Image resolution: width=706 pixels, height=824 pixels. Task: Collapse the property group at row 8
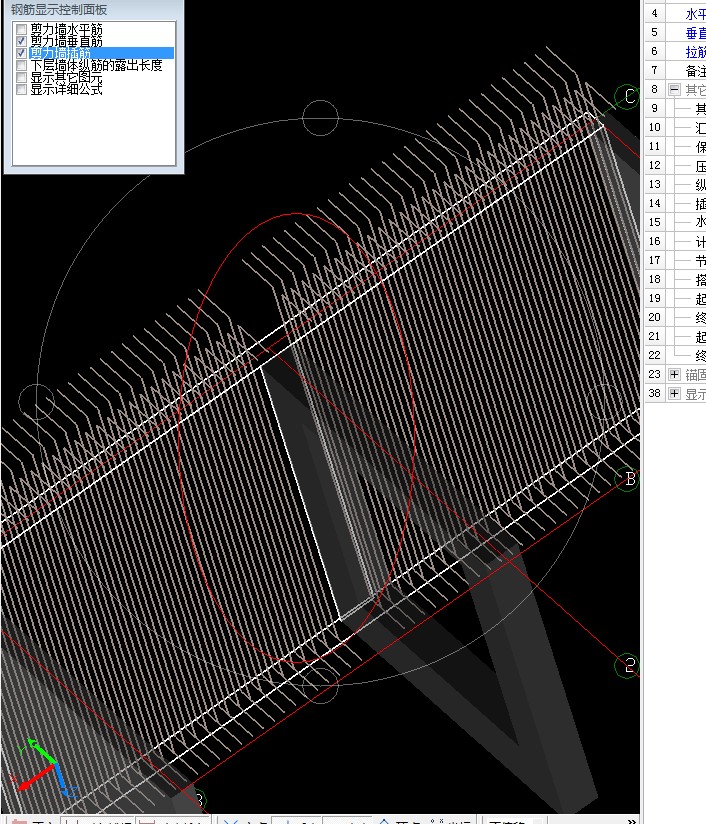674,89
